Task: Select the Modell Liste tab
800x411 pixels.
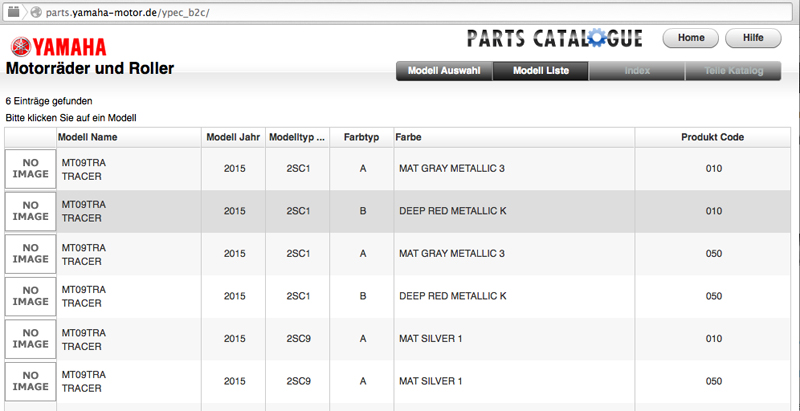Action: [x=540, y=71]
